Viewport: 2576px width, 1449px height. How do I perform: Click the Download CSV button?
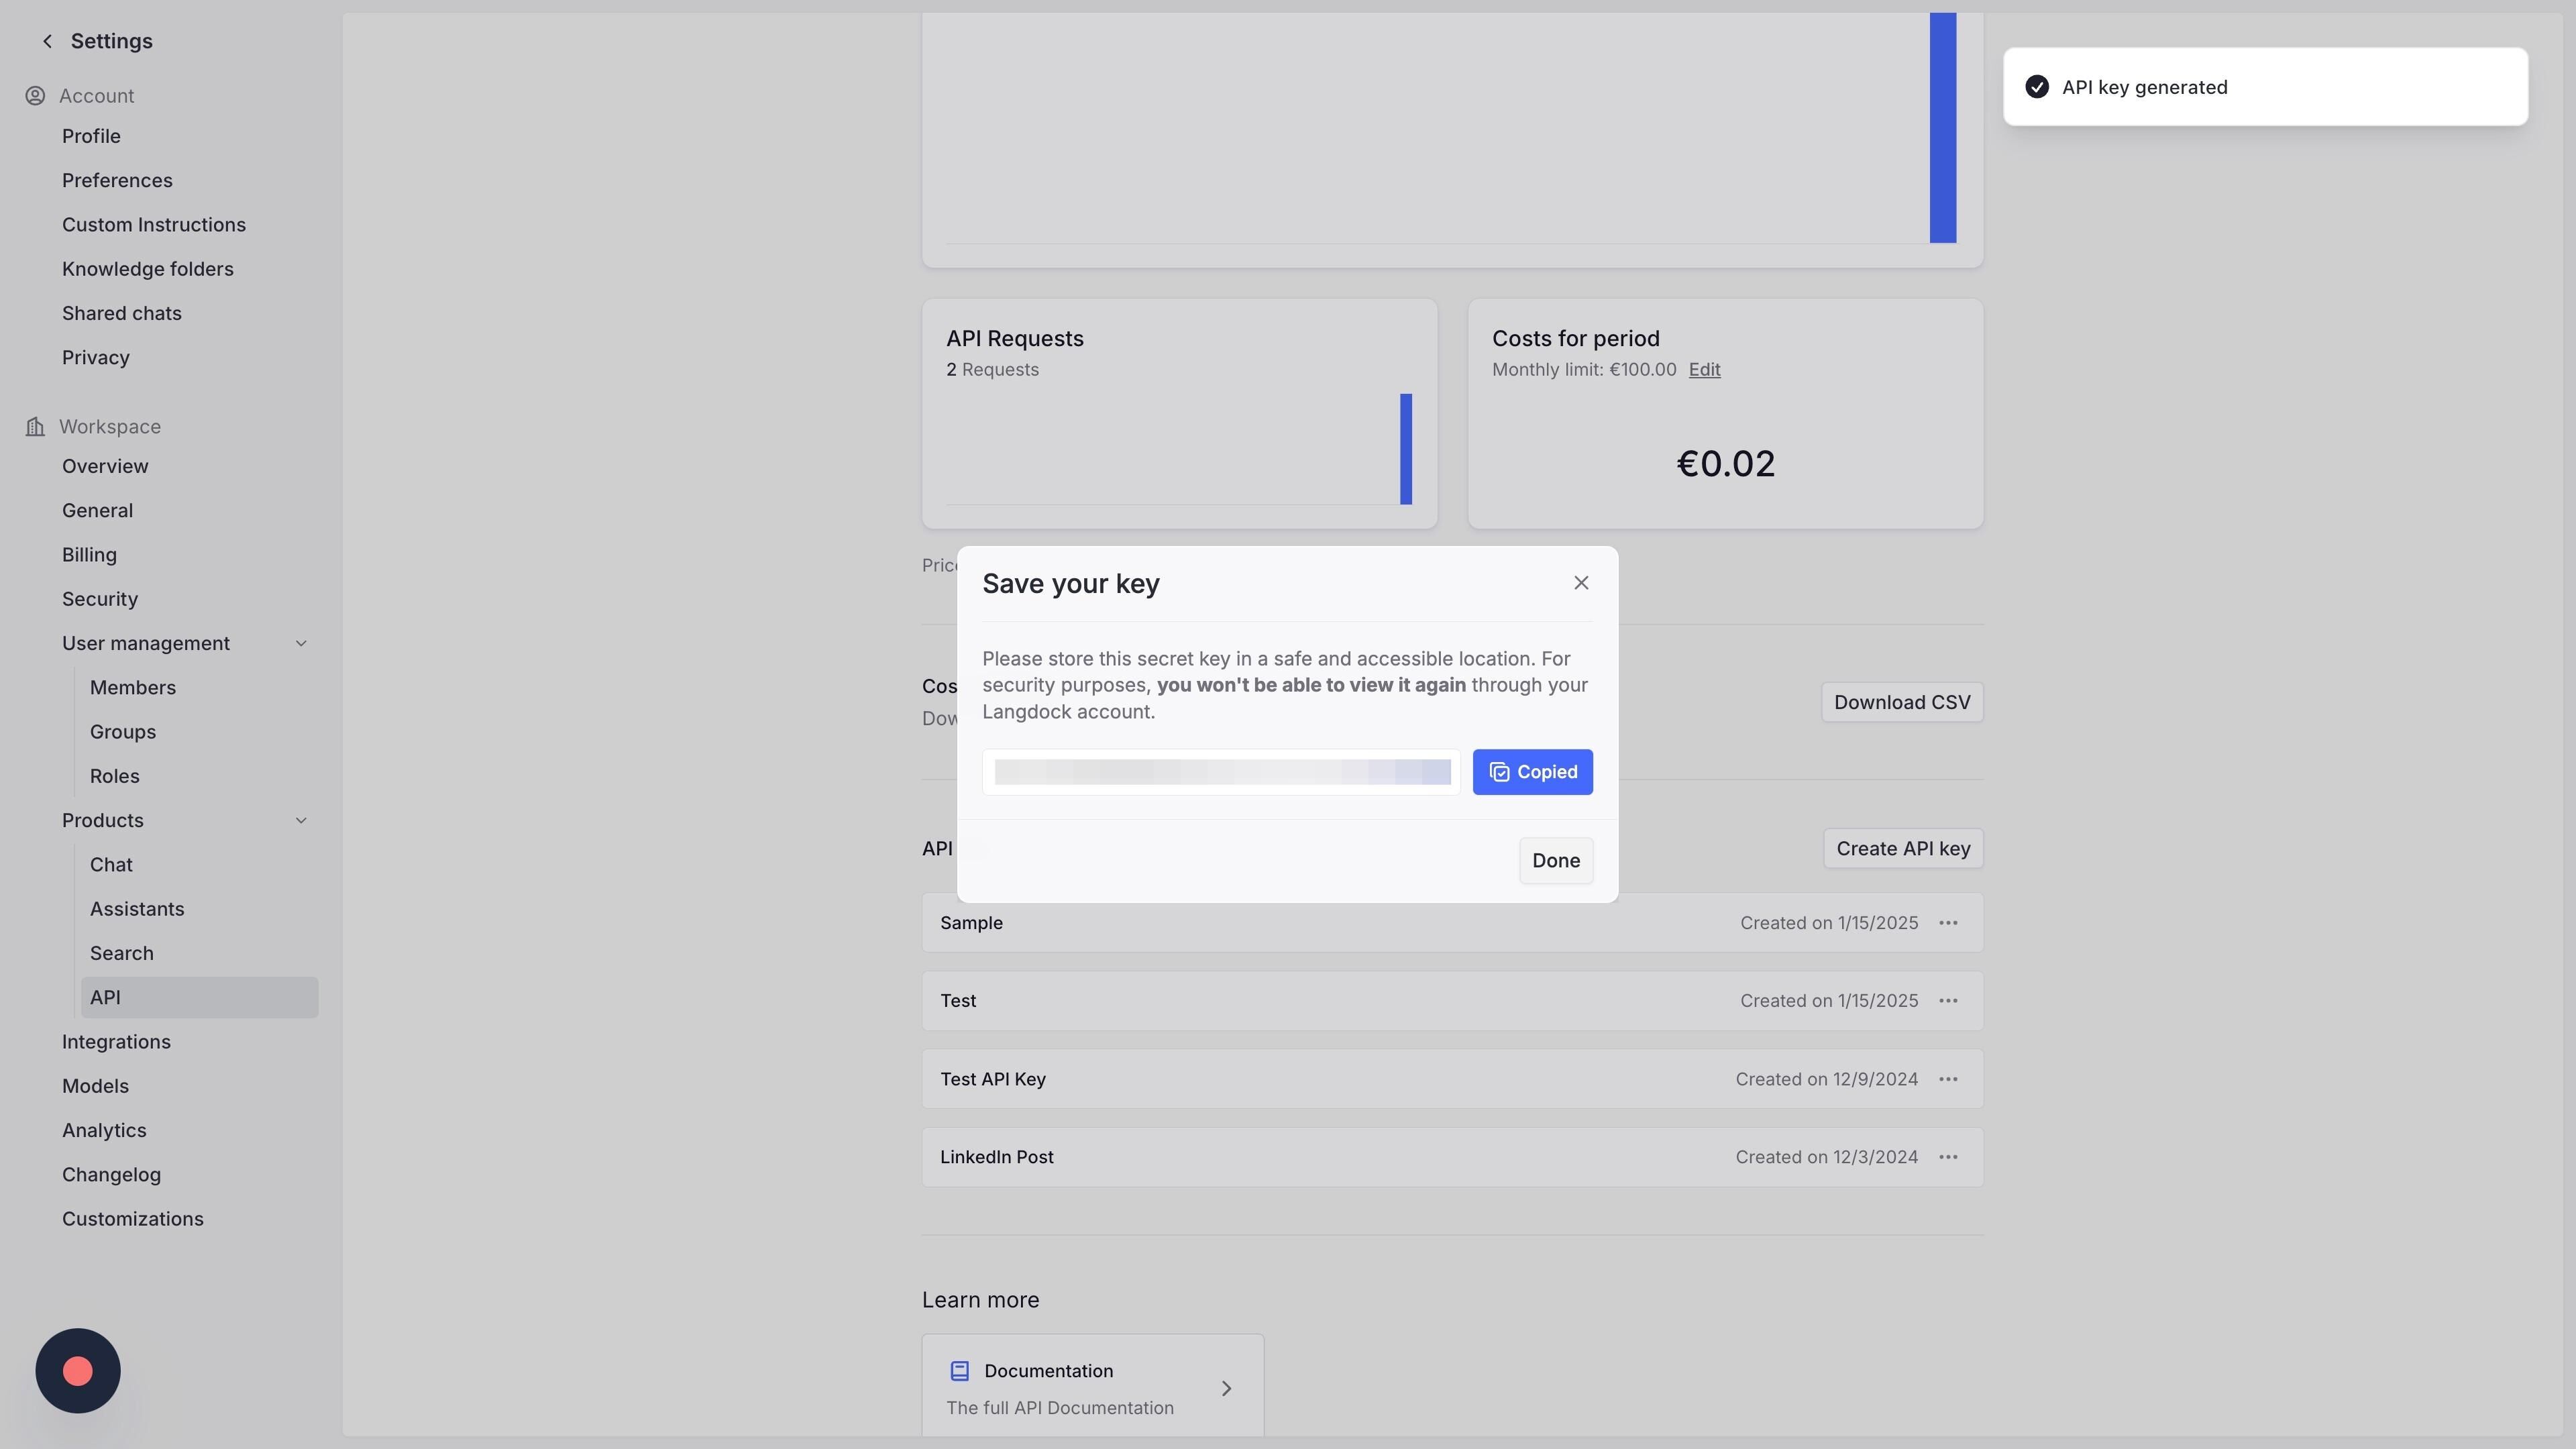pos(1901,702)
